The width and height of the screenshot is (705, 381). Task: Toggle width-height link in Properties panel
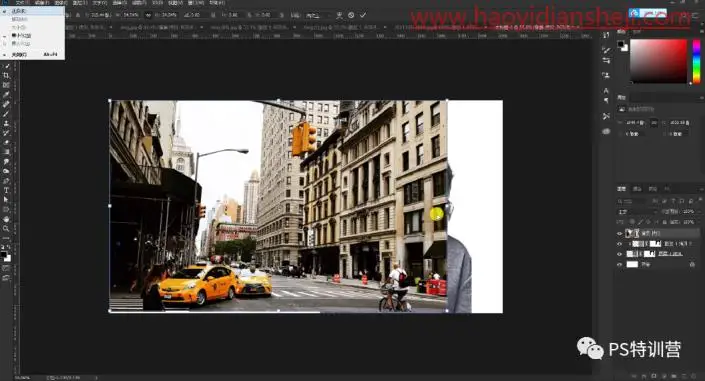click(x=654, y=122)
